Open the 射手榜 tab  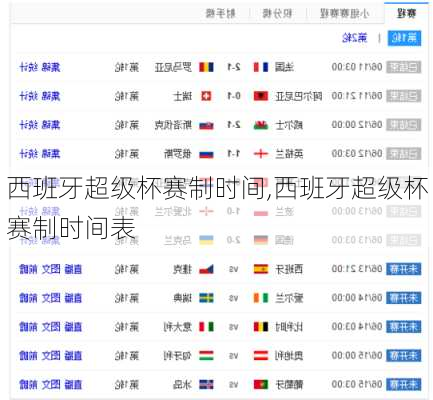coord(221,14)
